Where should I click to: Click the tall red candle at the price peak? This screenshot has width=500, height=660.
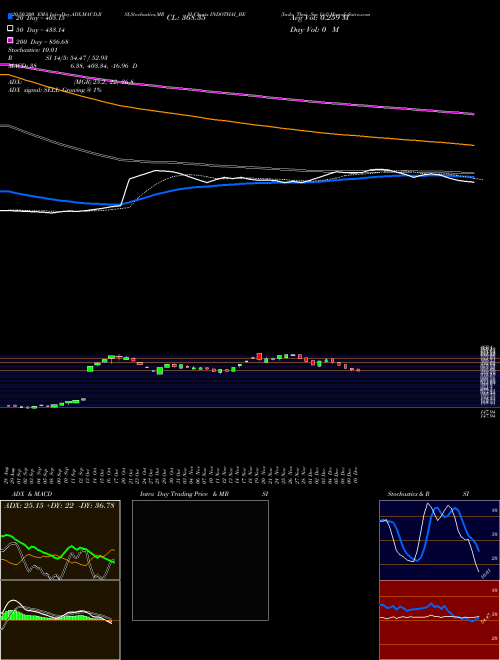259,357
